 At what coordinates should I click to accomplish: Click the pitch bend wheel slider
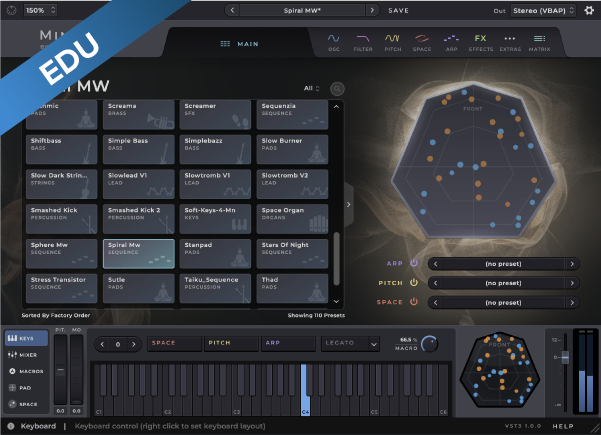[x=60, y=369]
